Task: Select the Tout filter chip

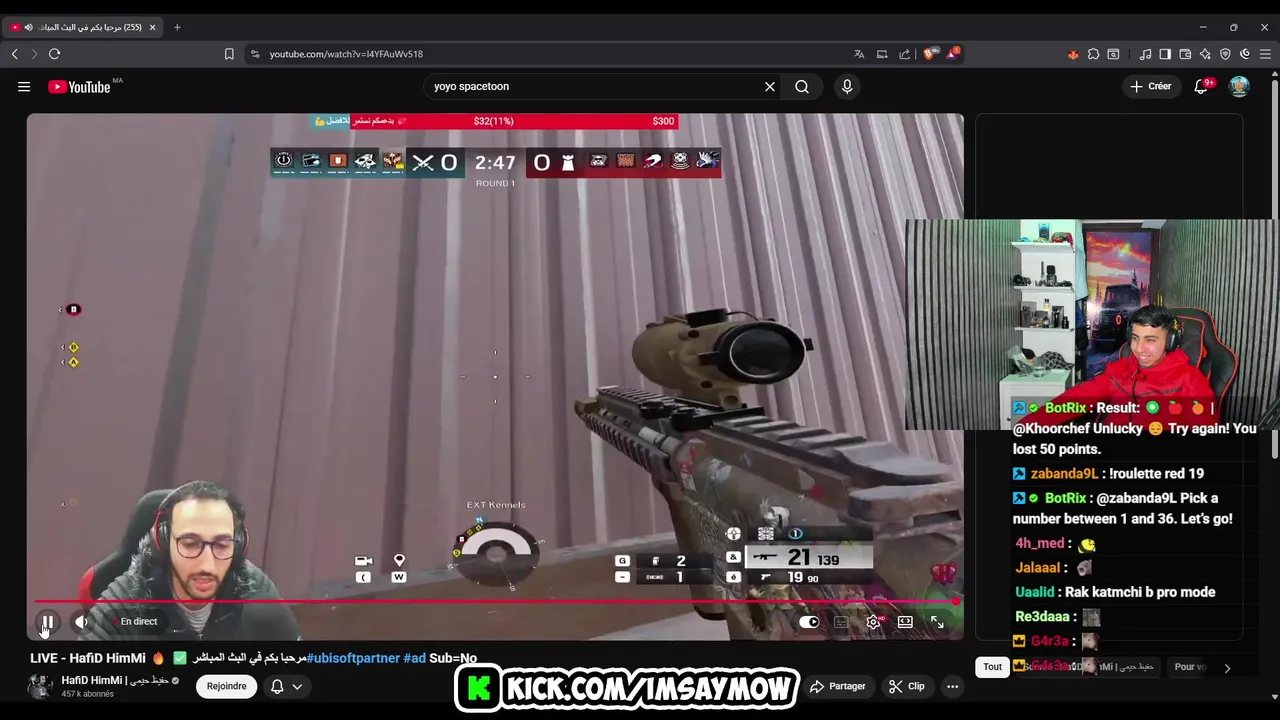Action: point(992,667)
